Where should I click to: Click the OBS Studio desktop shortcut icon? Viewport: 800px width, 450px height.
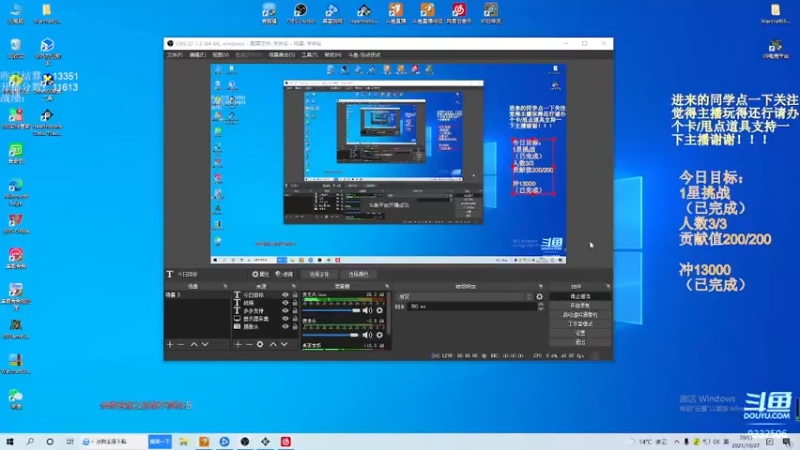[301, 13]
